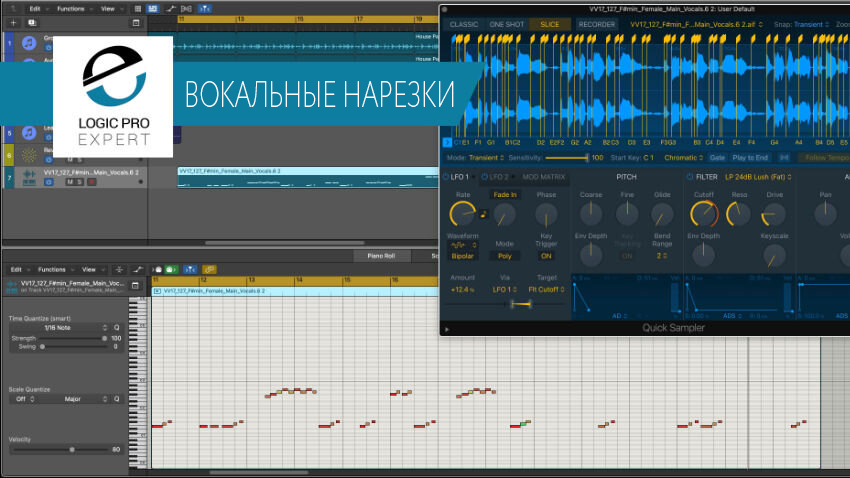Open the Mode Transient dropdown

coord(486,158)
